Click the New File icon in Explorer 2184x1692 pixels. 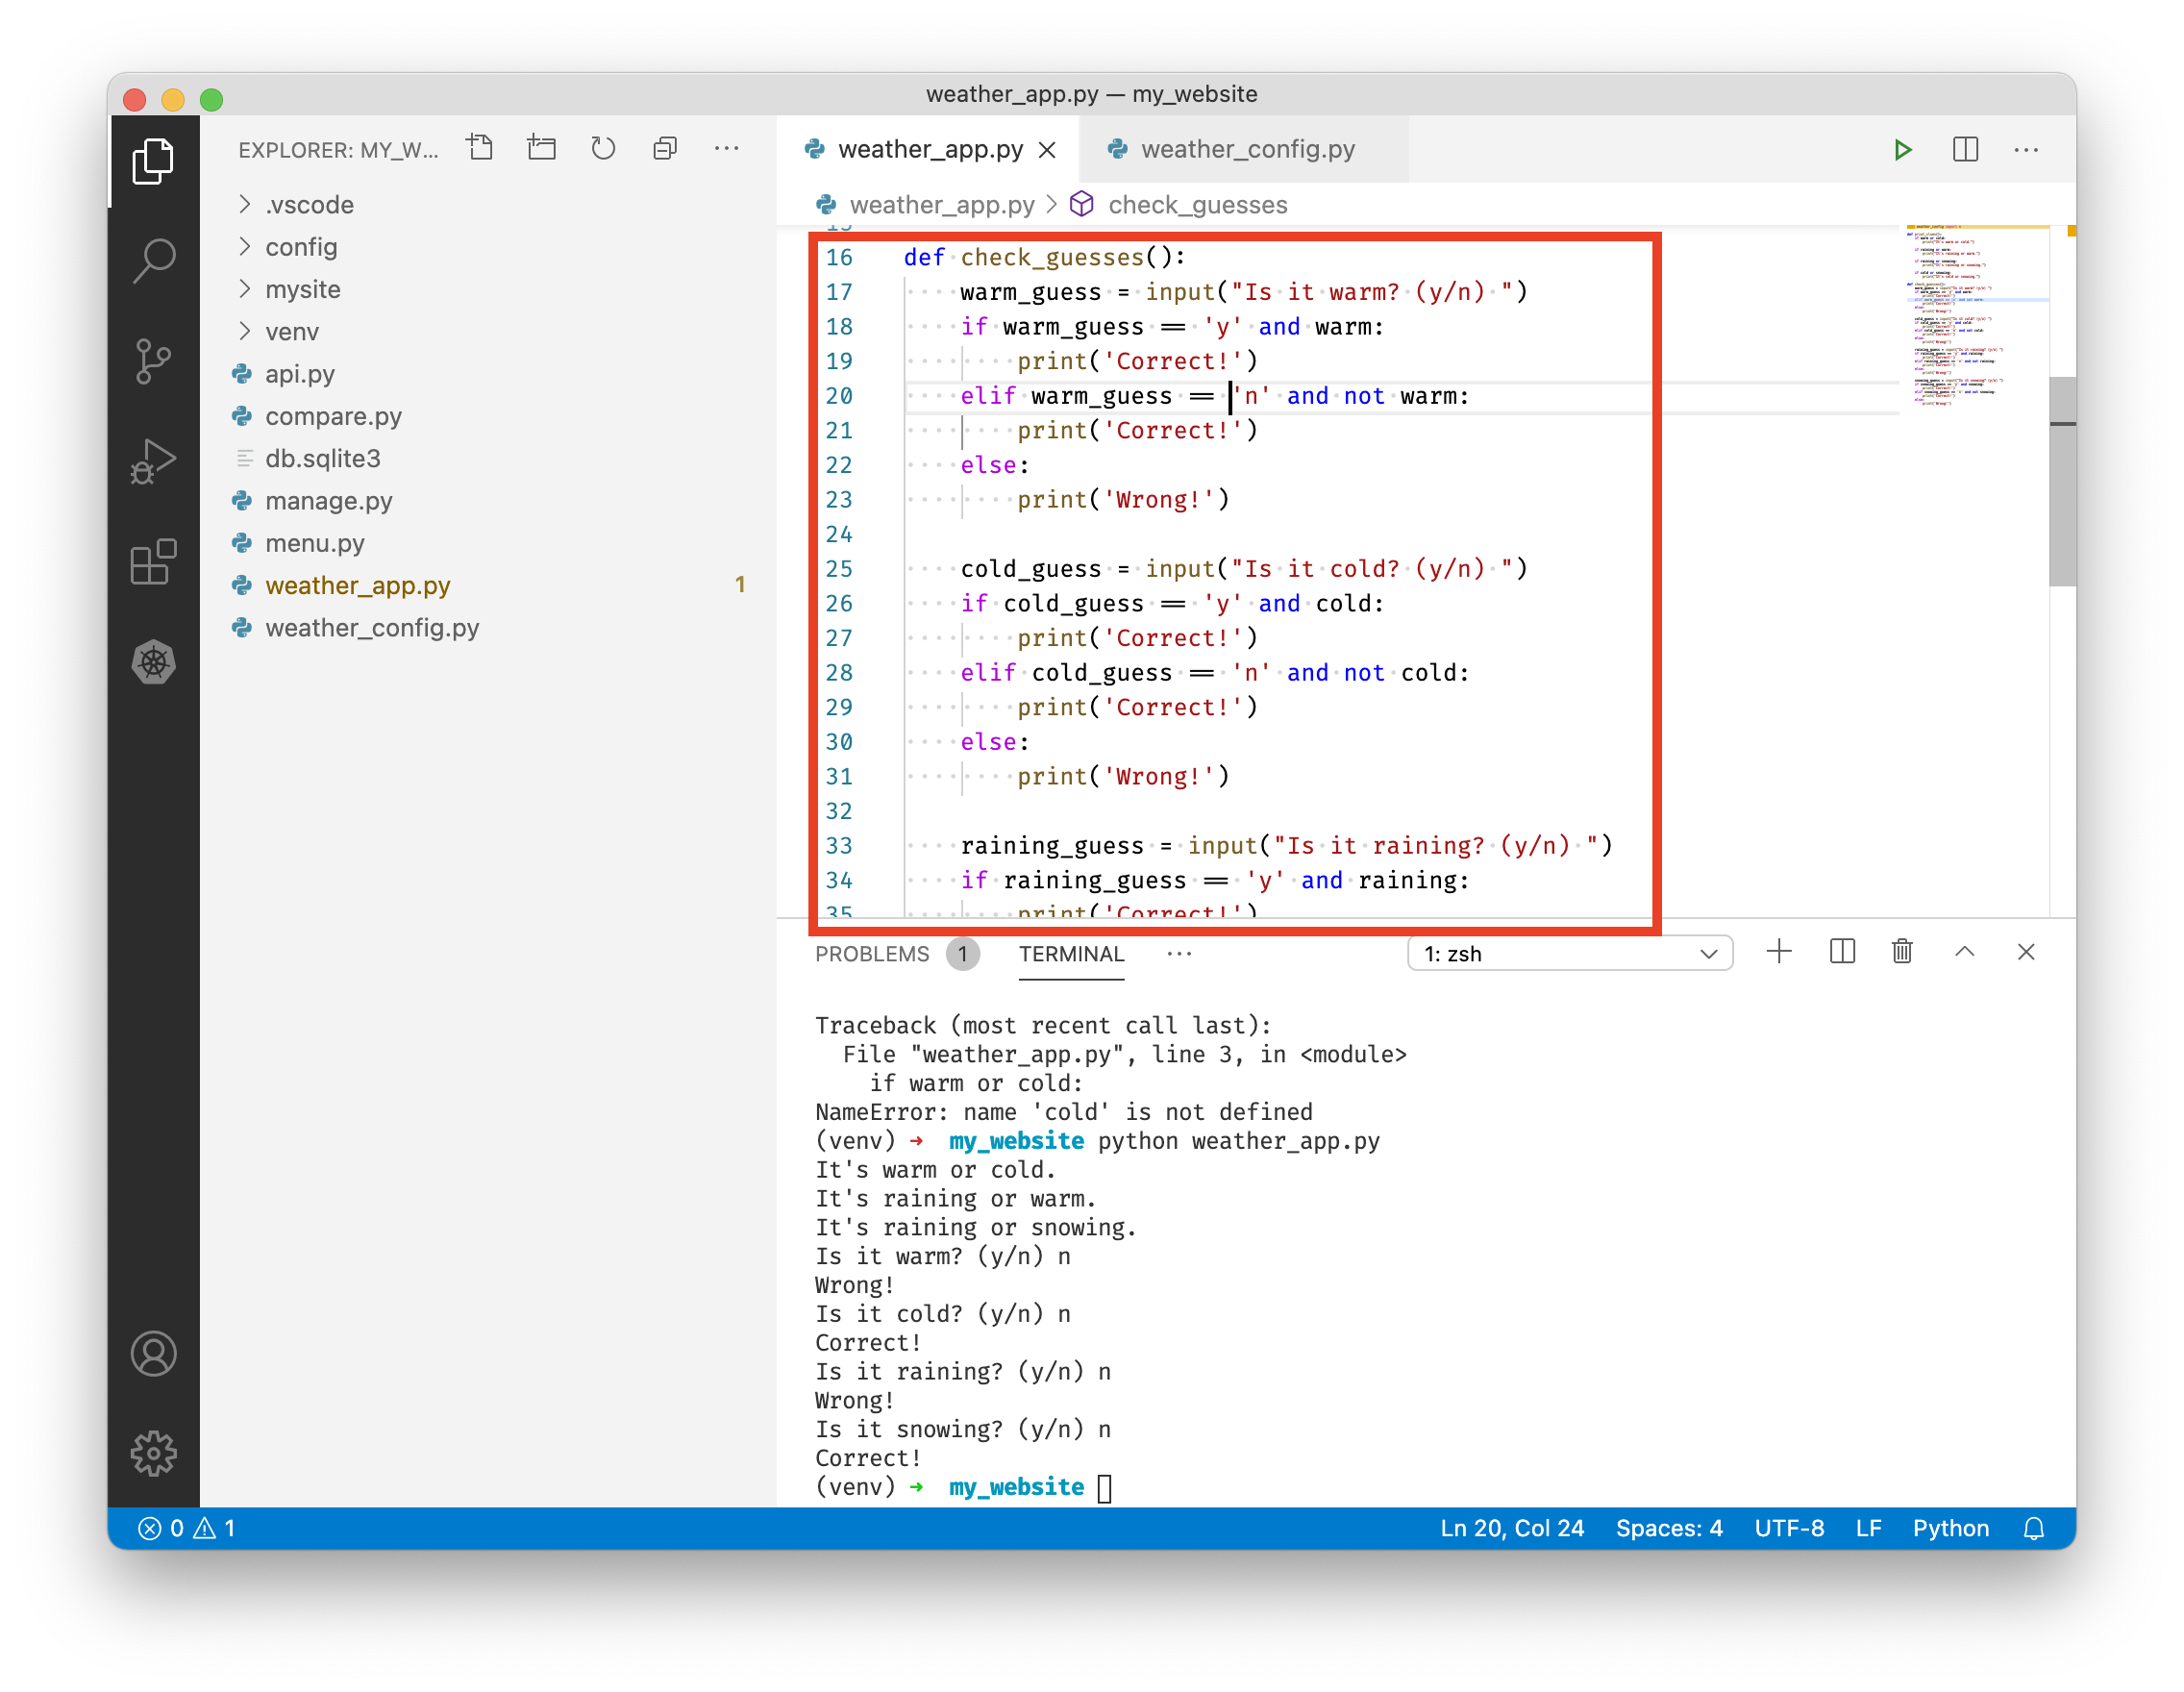click(x=480, y=149)
